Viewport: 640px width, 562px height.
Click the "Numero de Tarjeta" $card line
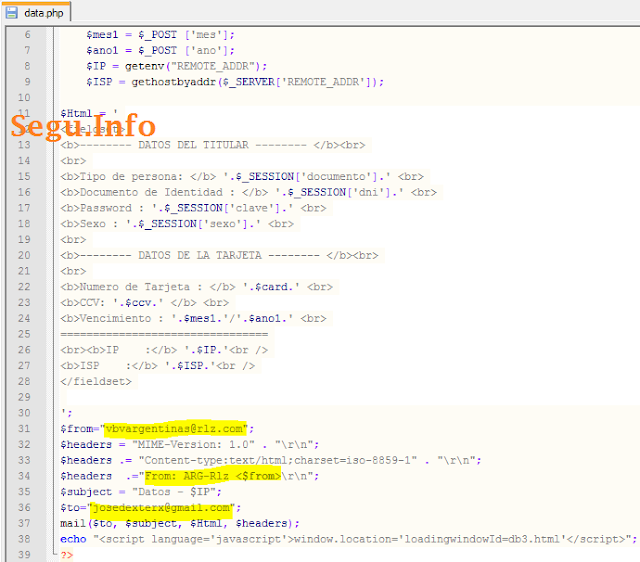point(196,287)
